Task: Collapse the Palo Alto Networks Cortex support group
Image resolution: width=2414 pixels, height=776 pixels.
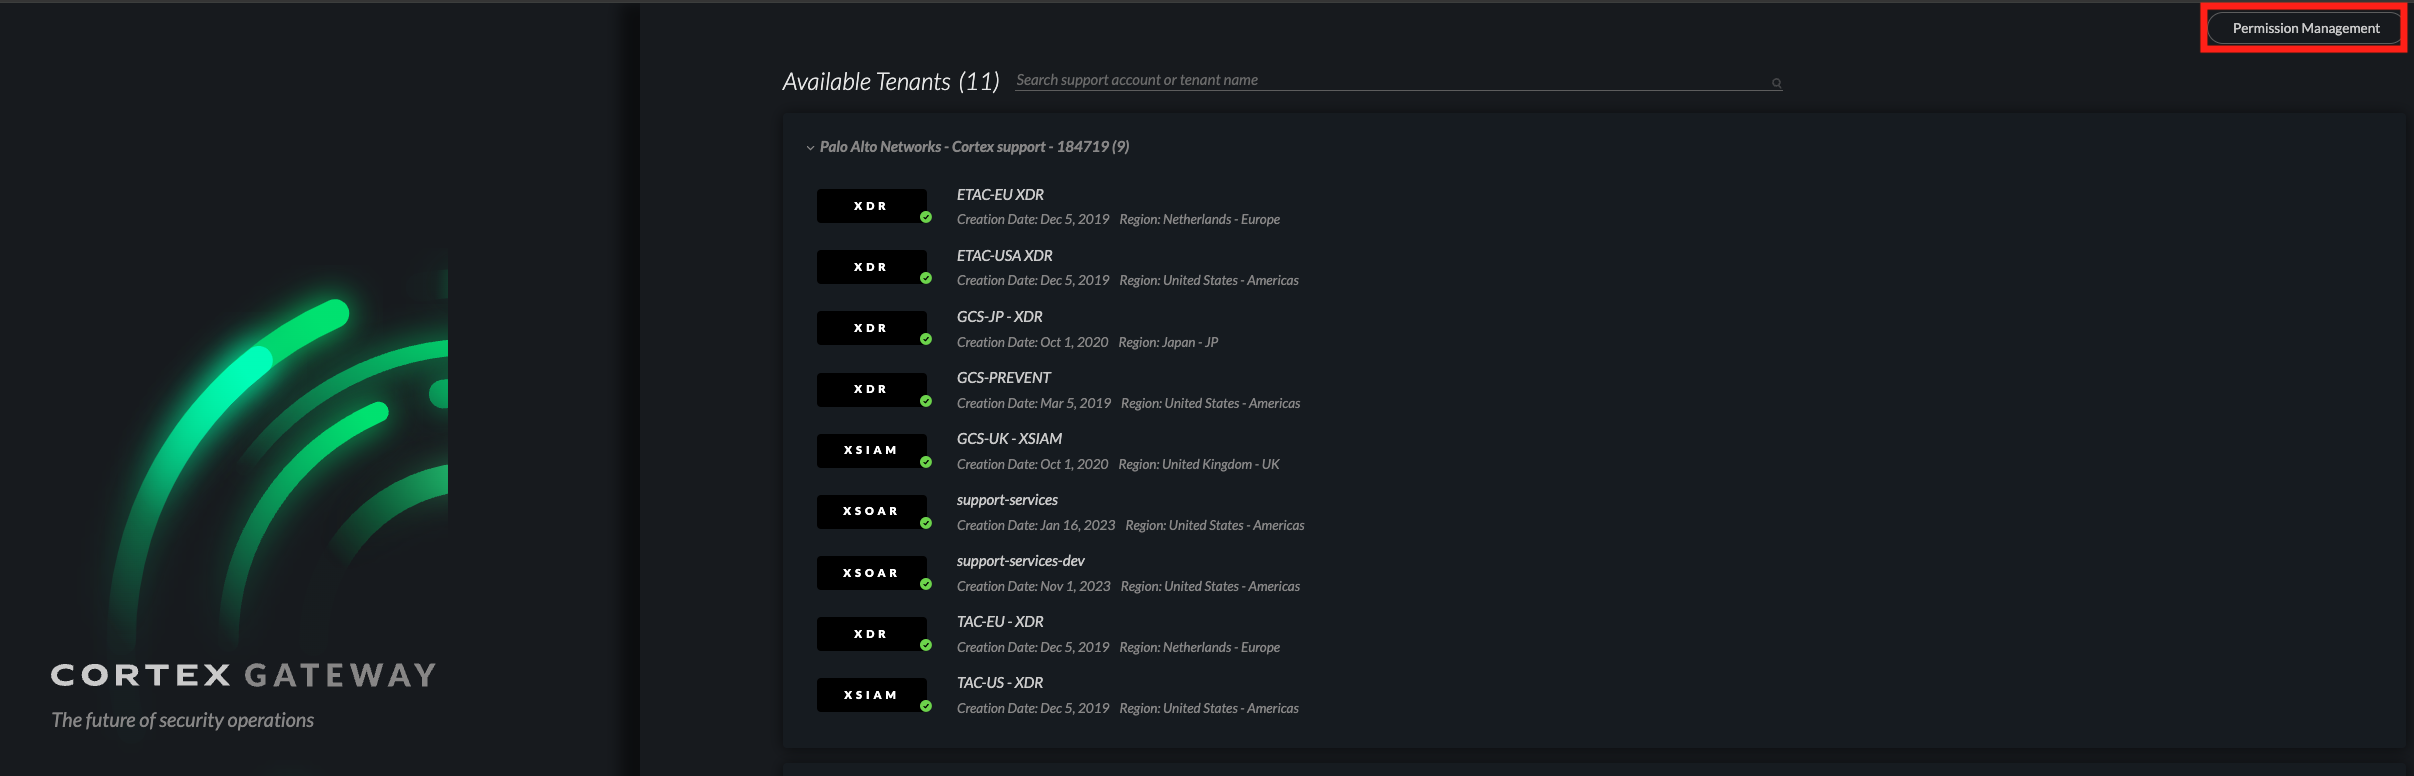Action: click(x=810, y=148)
